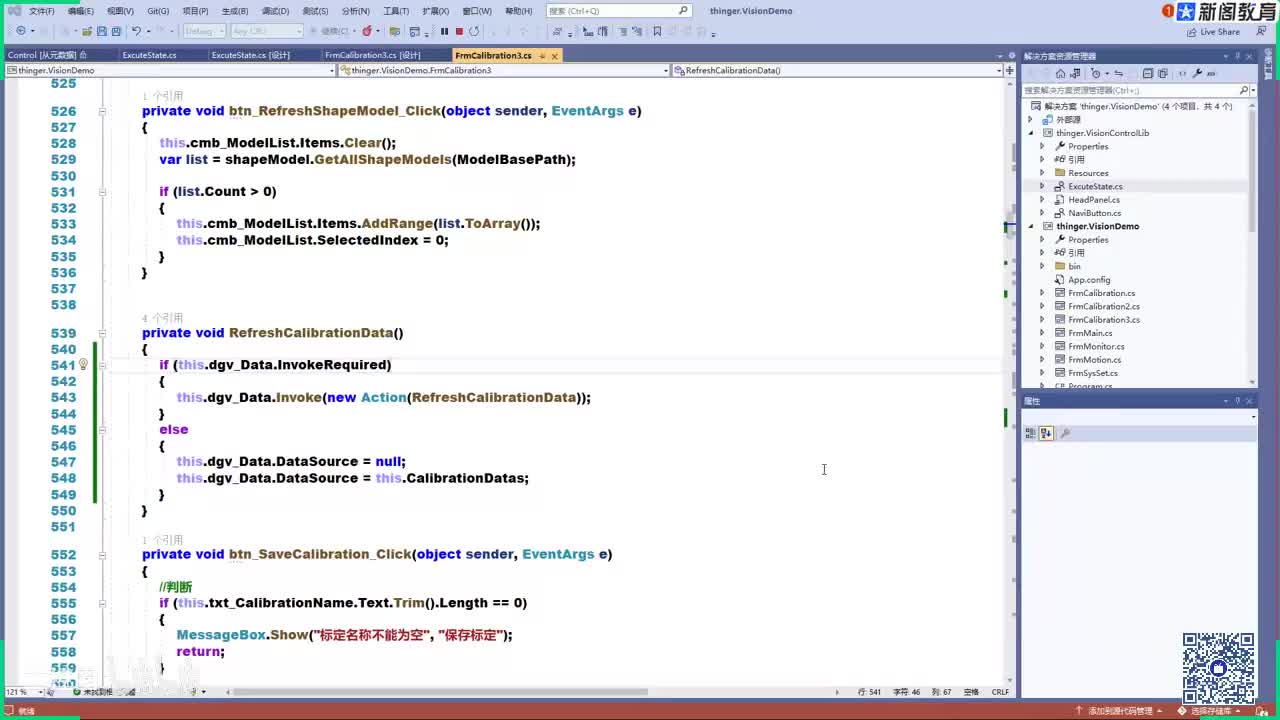Switch to the ExcuteState.cs tab
The image size is (1280, 720).
tap(149, 56)
